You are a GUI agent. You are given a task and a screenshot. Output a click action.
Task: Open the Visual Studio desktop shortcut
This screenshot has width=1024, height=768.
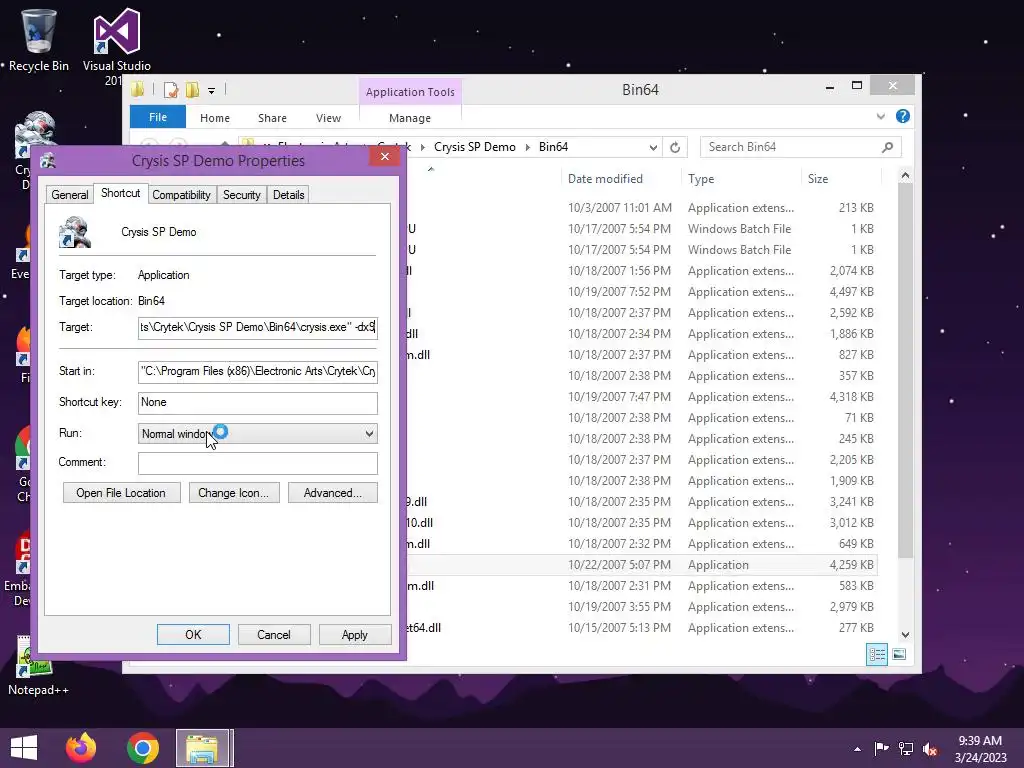point(116,40)
